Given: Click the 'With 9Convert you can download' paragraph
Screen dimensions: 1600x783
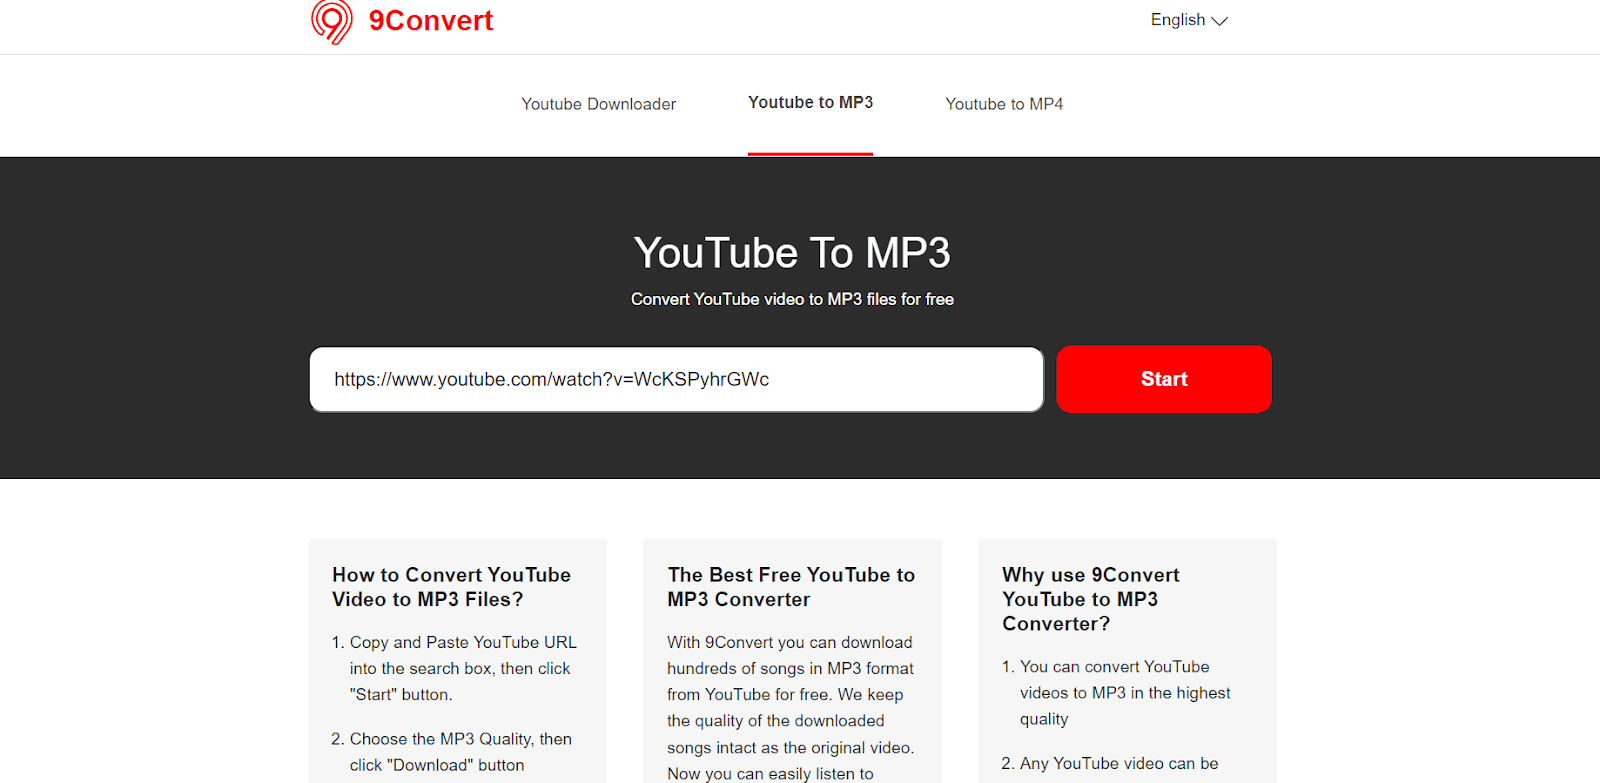Looking at the screenshot, I should pyautogui.click(x=791, y=708).
